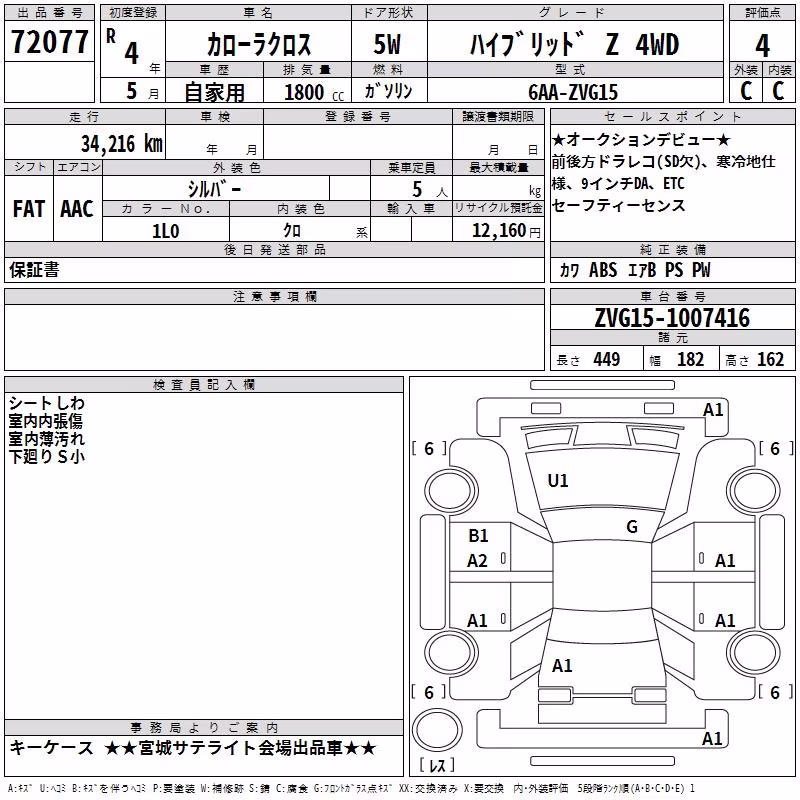Click the overall evaluation score 4
Screen dimensions: 800x800
(762, 46)
